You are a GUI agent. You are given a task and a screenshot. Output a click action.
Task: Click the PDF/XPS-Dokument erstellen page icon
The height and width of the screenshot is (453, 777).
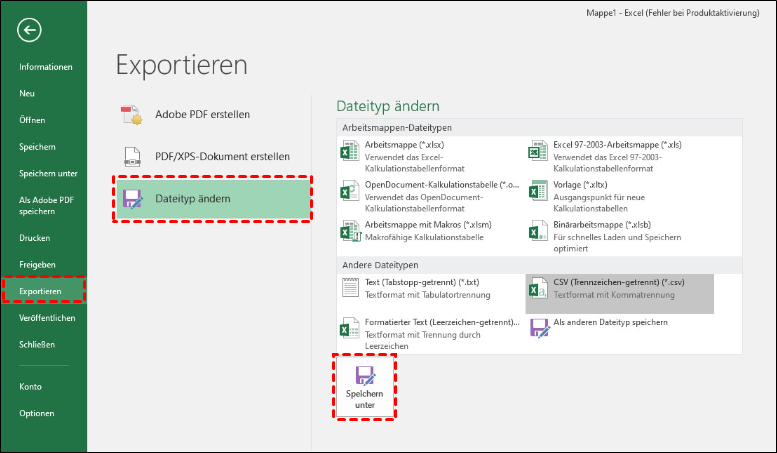[132, 157]
